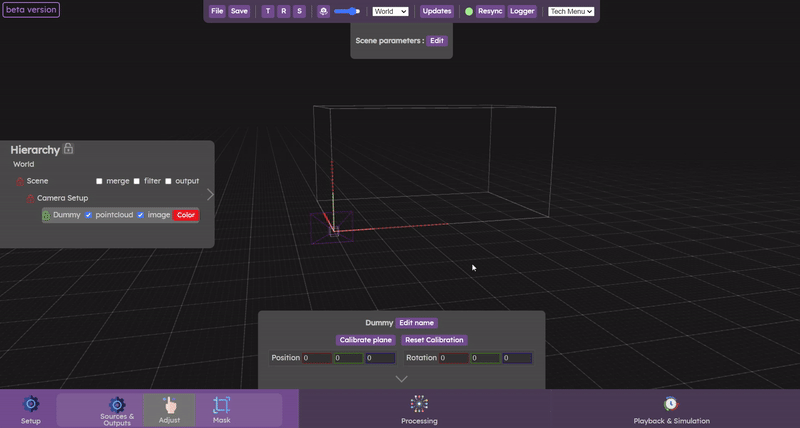Enable the filter checkbox for Scene

pos(137,181)
